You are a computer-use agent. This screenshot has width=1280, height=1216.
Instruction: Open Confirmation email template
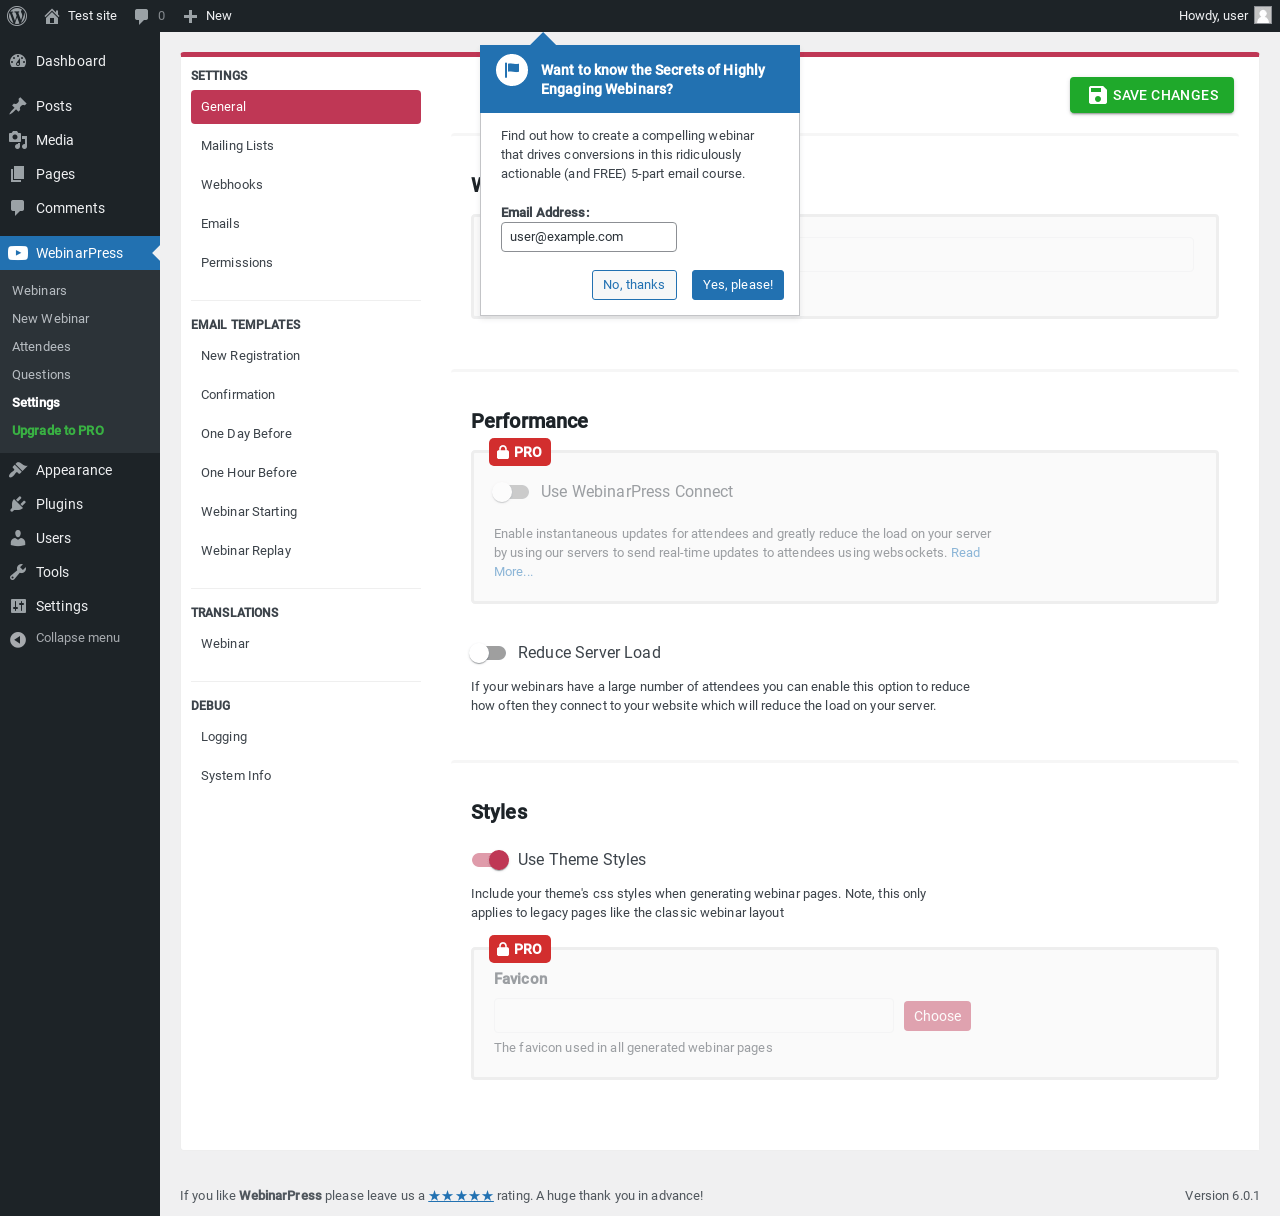[306, 395]
